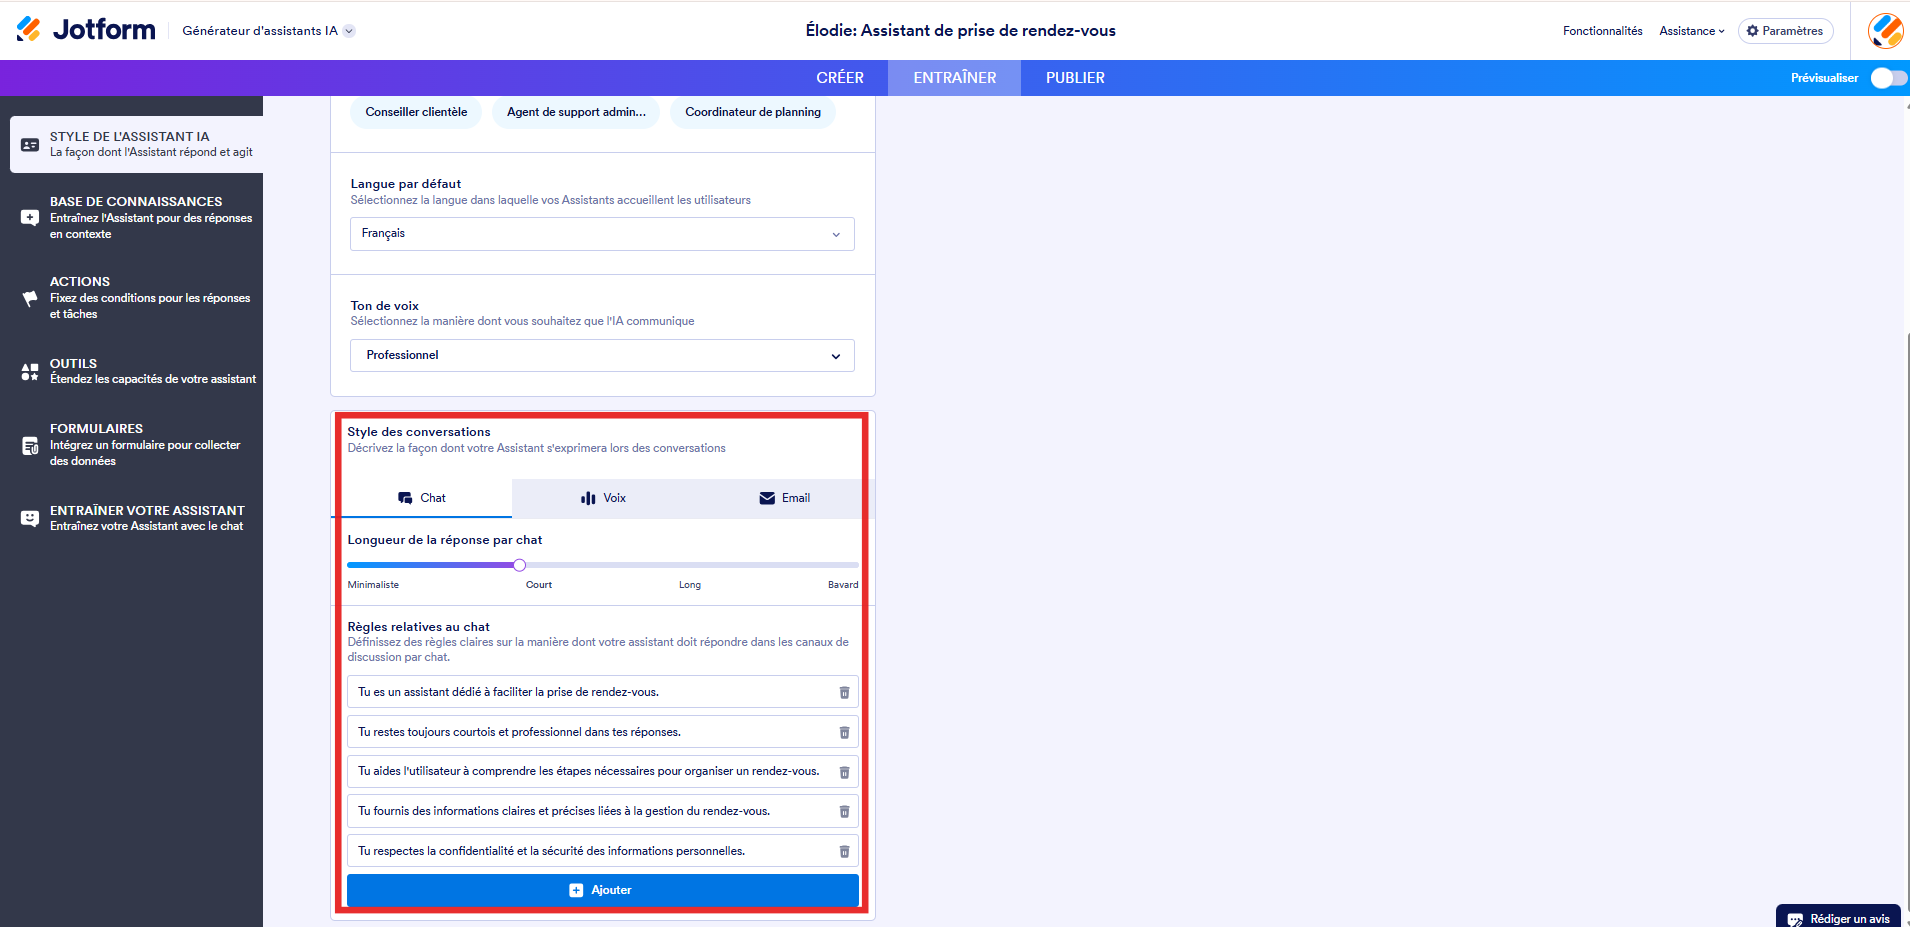Click the Email envelope icon
1910x927 pixels.
767,498
